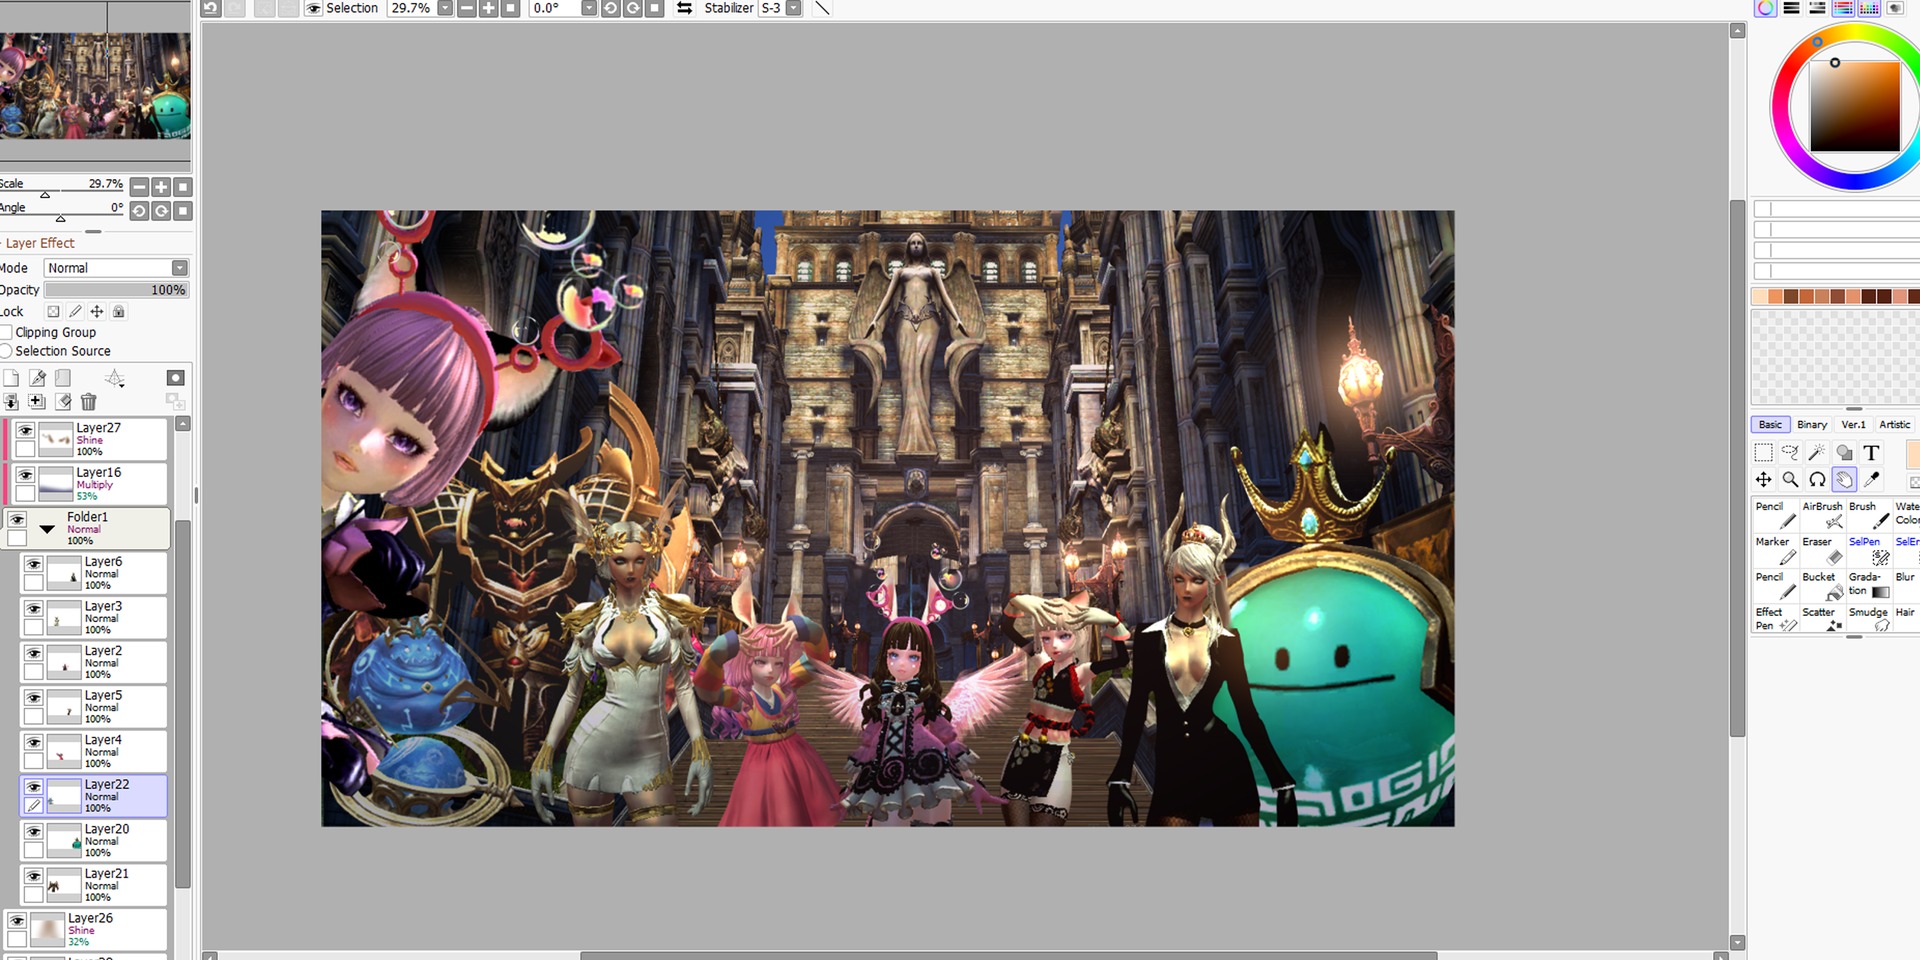Viewport: 1920px width, 960px height.
Task: Select the Zoom magnifier tool
Action: pos(1790,480)
